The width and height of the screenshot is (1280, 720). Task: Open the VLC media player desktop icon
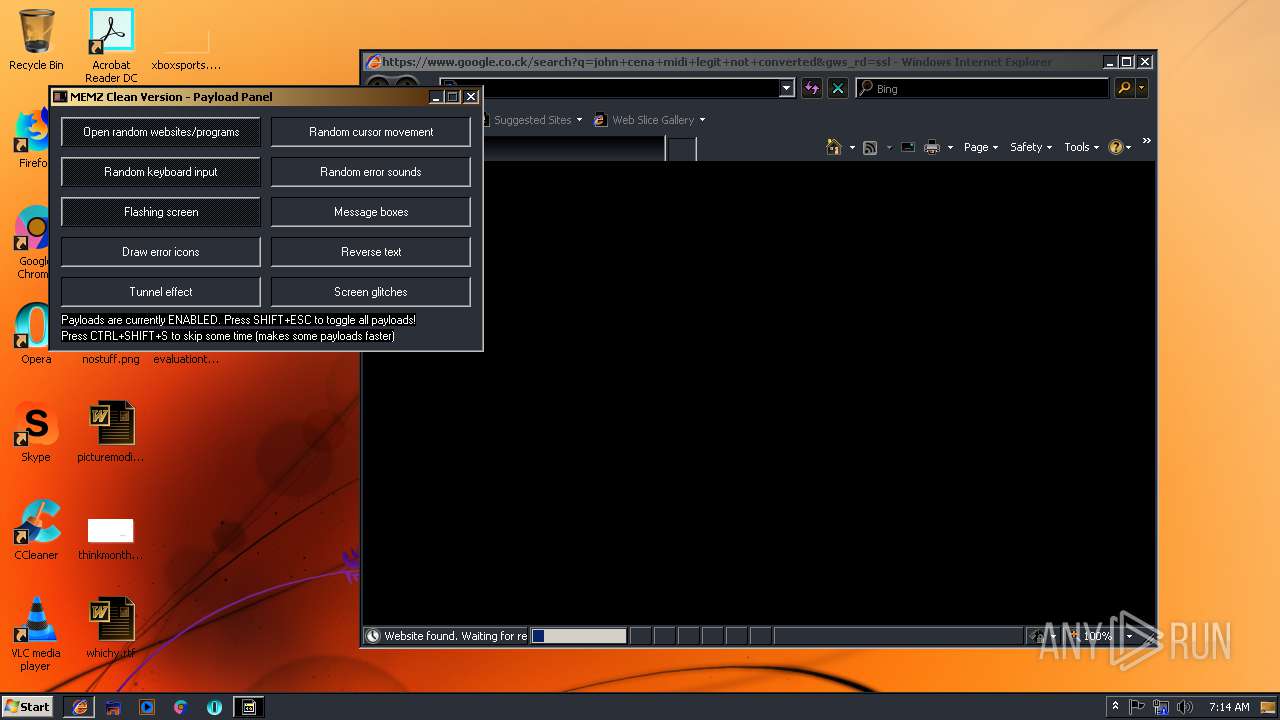[x=36, y=634]
